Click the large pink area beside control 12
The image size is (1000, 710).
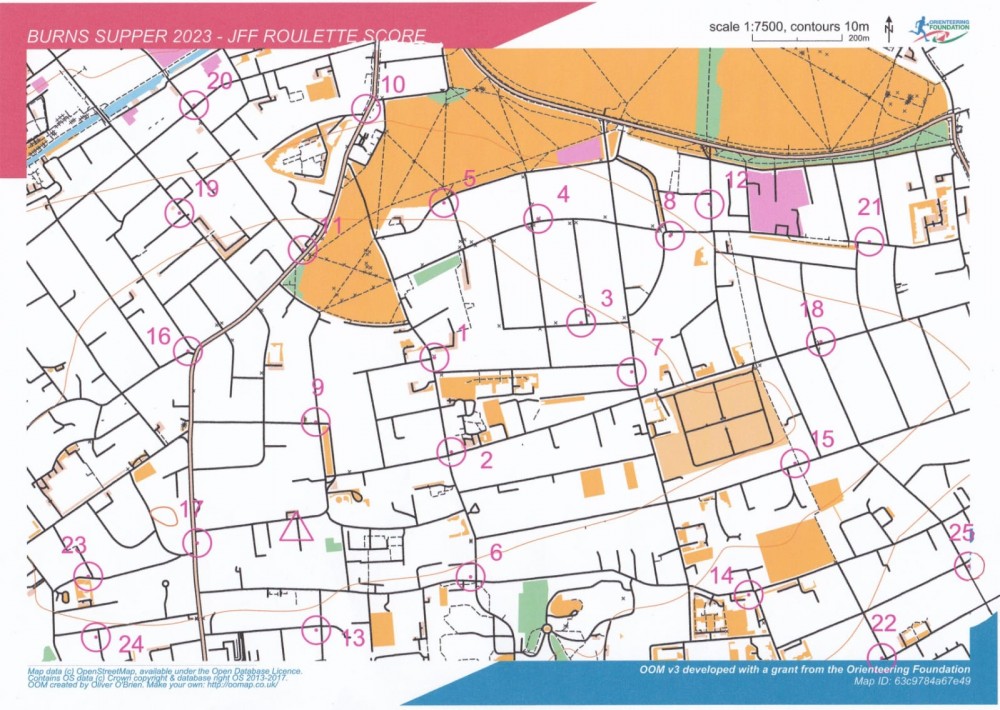[x=778, y=202]
